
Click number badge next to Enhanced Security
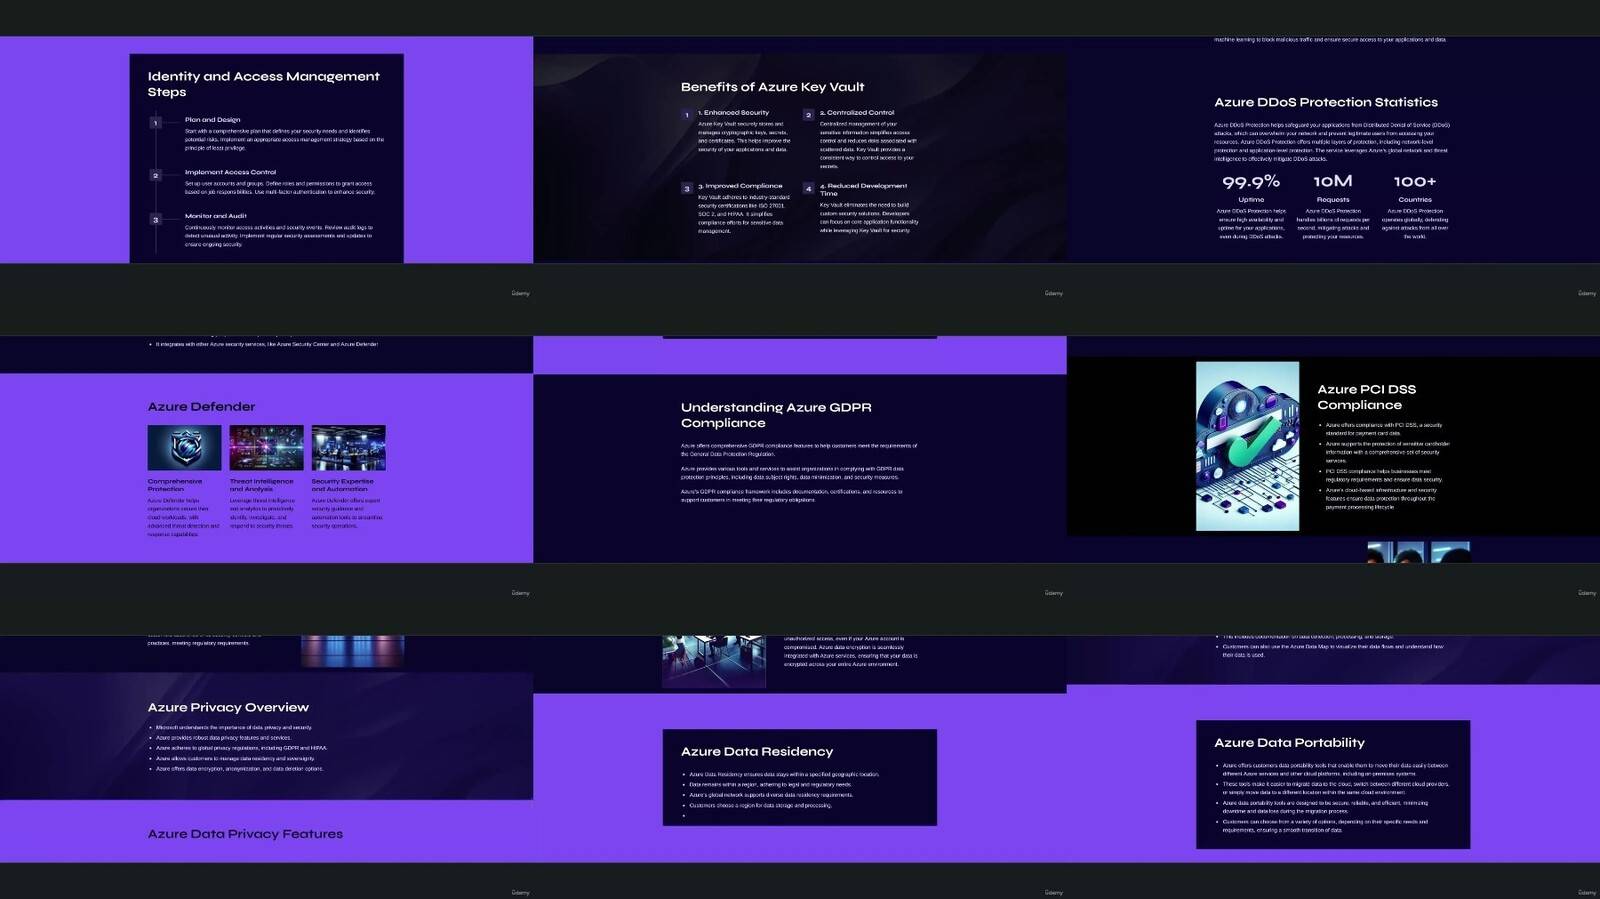click(x=687, y=115)
